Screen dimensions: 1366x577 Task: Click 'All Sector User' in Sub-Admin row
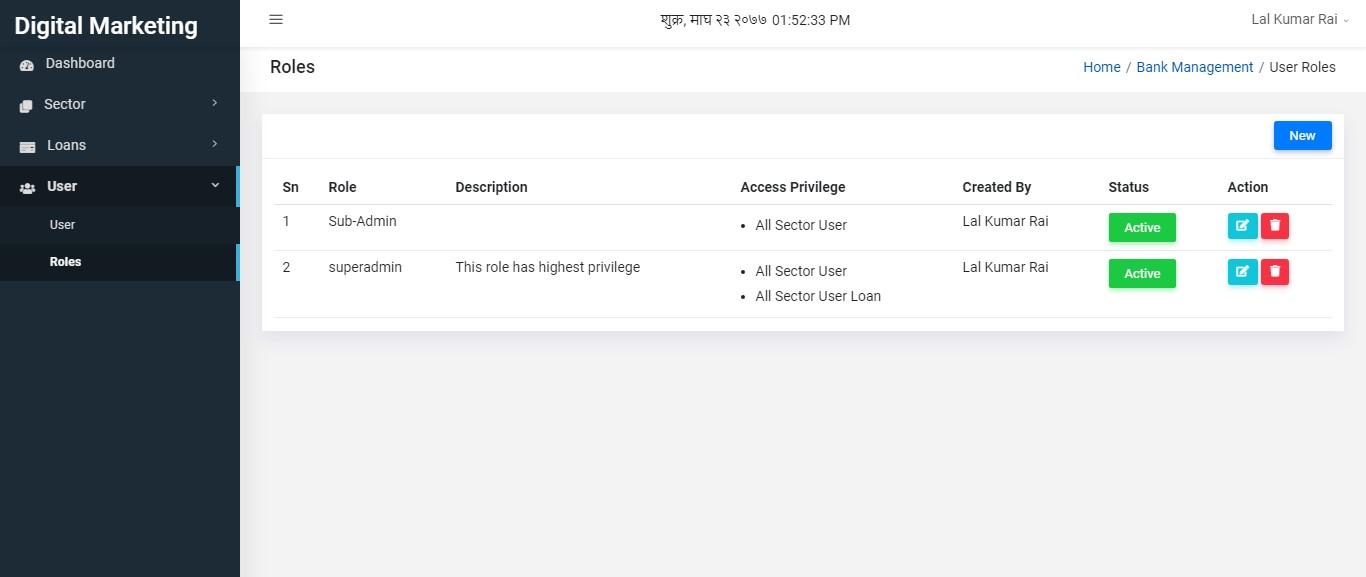coord(801,225)
